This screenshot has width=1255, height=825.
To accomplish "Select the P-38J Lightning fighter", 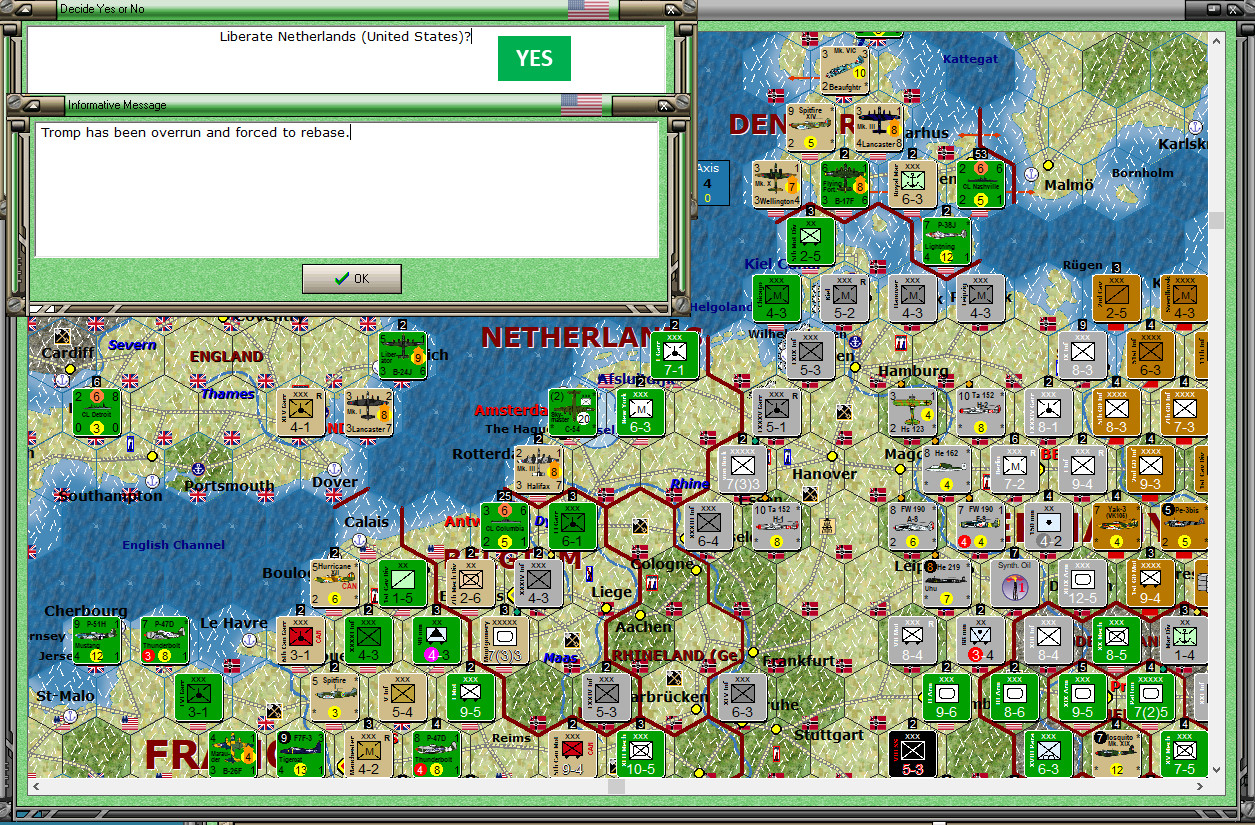I will click(x=947, y=240).
